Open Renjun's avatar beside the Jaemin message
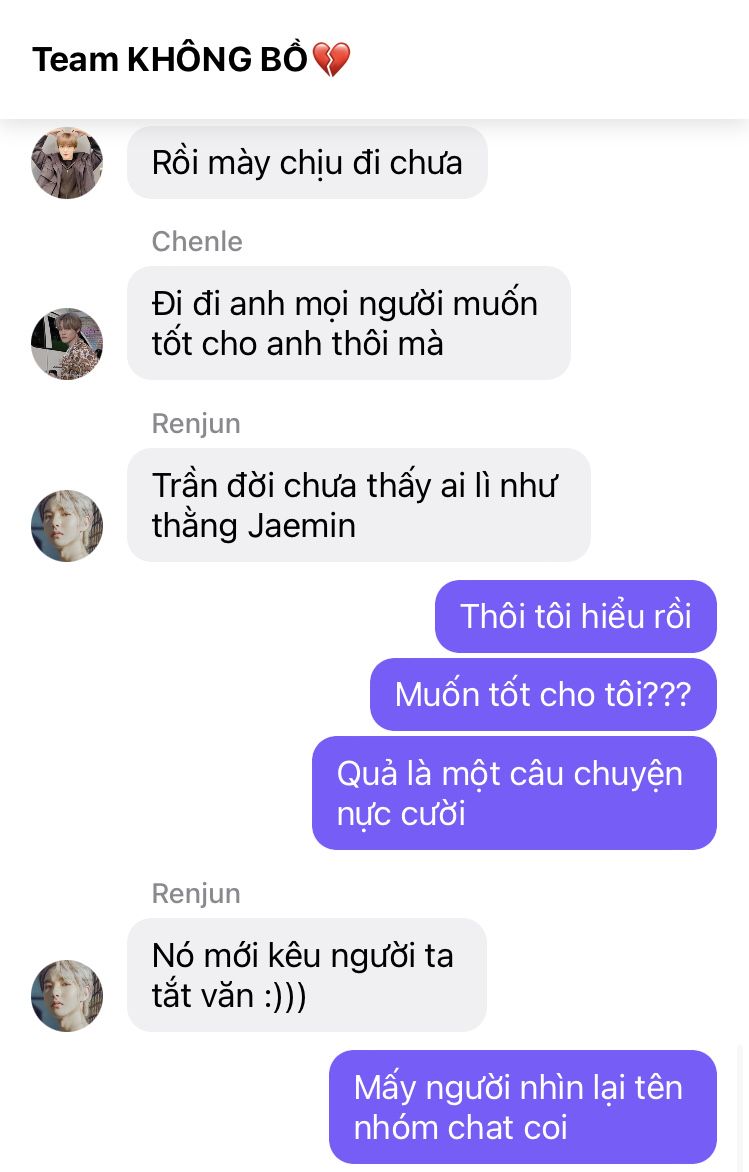Image resolution: width=749 pixels, height=1172 pixels. coord(67,525)
